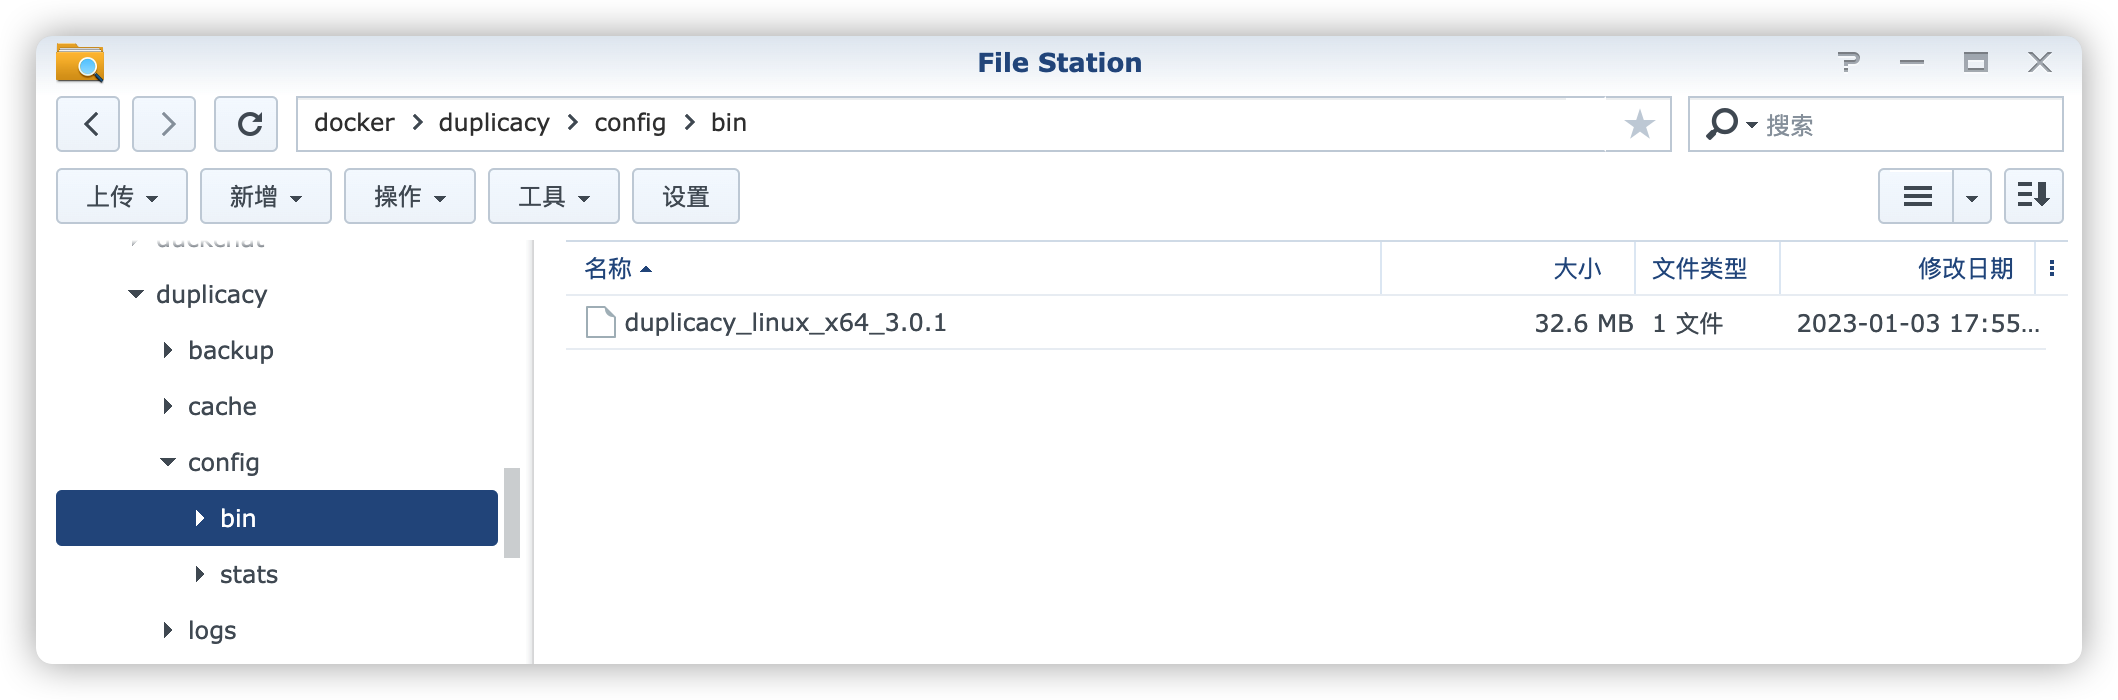Screen dimensions: 2118x700
Task: Open the sort order options
Action: (2033, 196)
